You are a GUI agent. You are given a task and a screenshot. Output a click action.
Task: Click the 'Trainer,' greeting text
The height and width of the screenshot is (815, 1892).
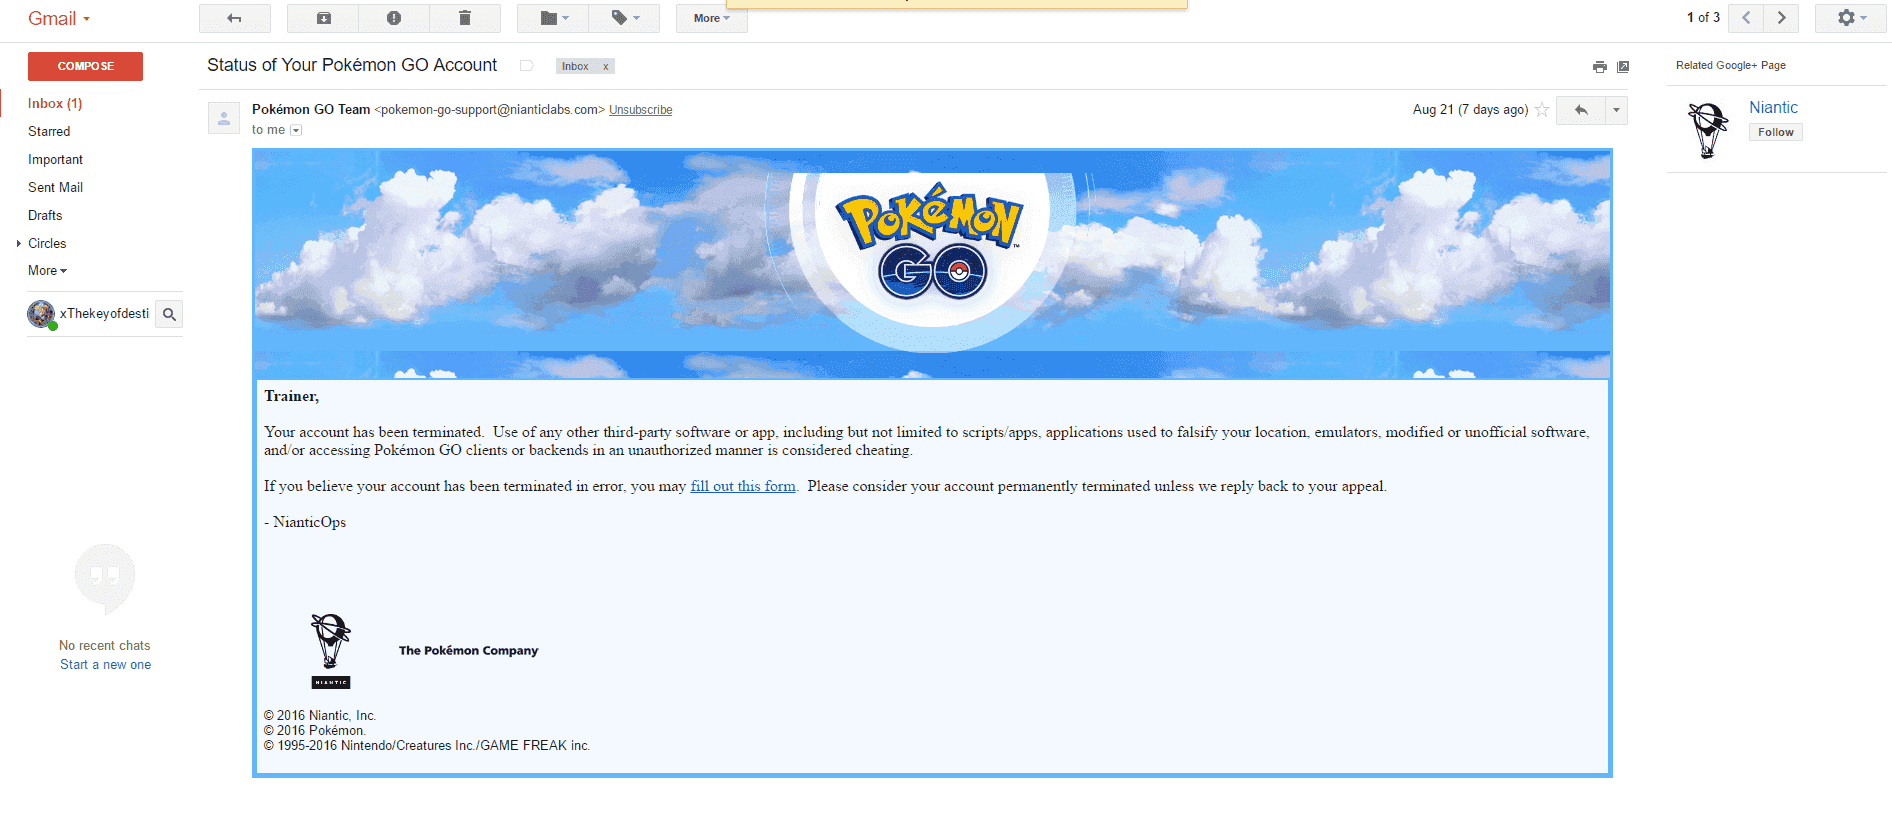click(x=291, y=396)
